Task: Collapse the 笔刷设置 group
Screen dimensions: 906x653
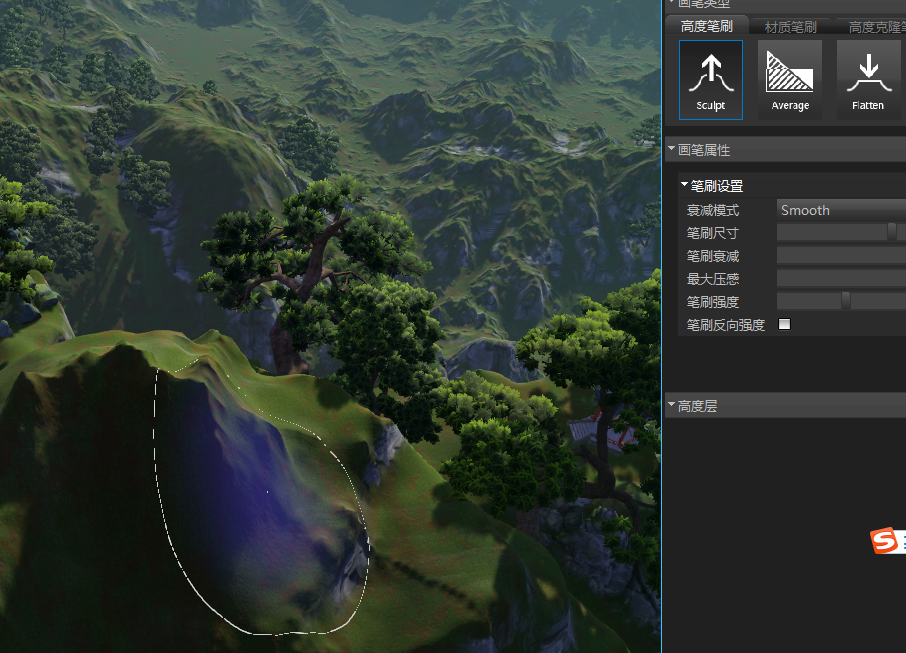Action: (684, 186)
